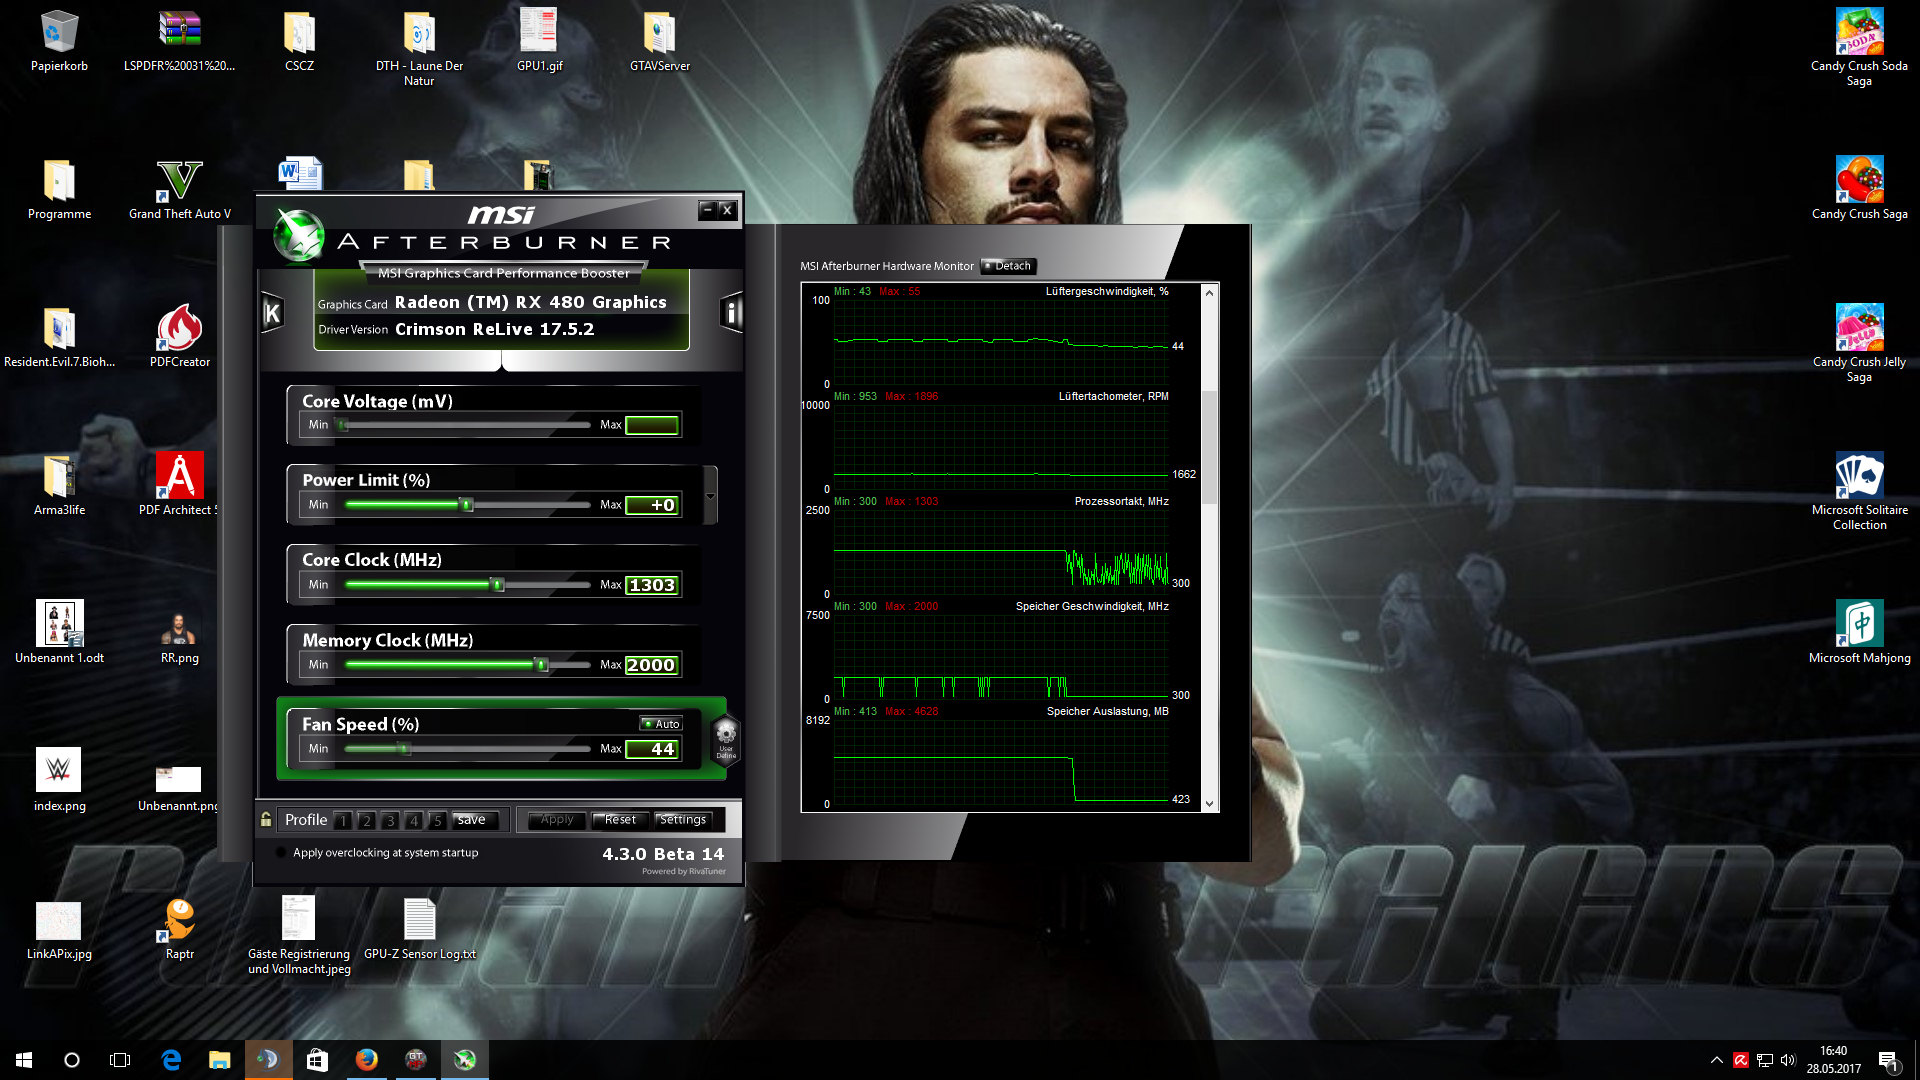Open the information i button
The height and width of the screenshot is (1080, 1920).
(x=731, y=314)
